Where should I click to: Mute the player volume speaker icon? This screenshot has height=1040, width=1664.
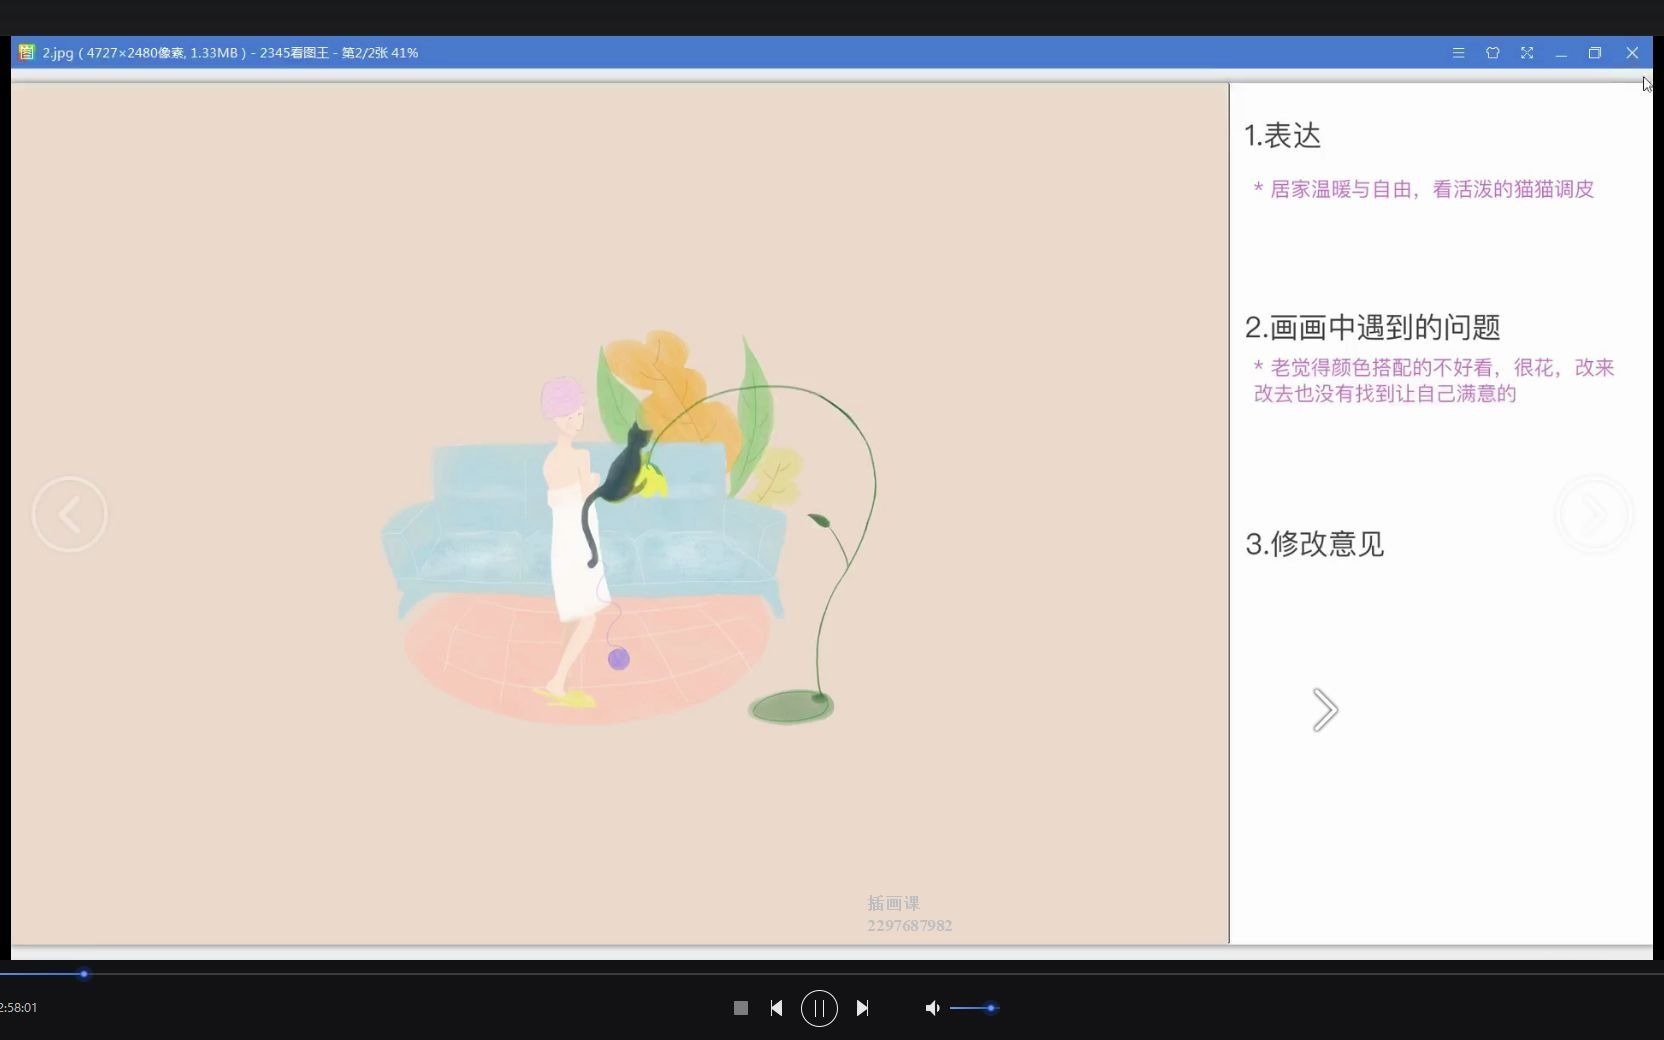click(x=932, y=1008)
